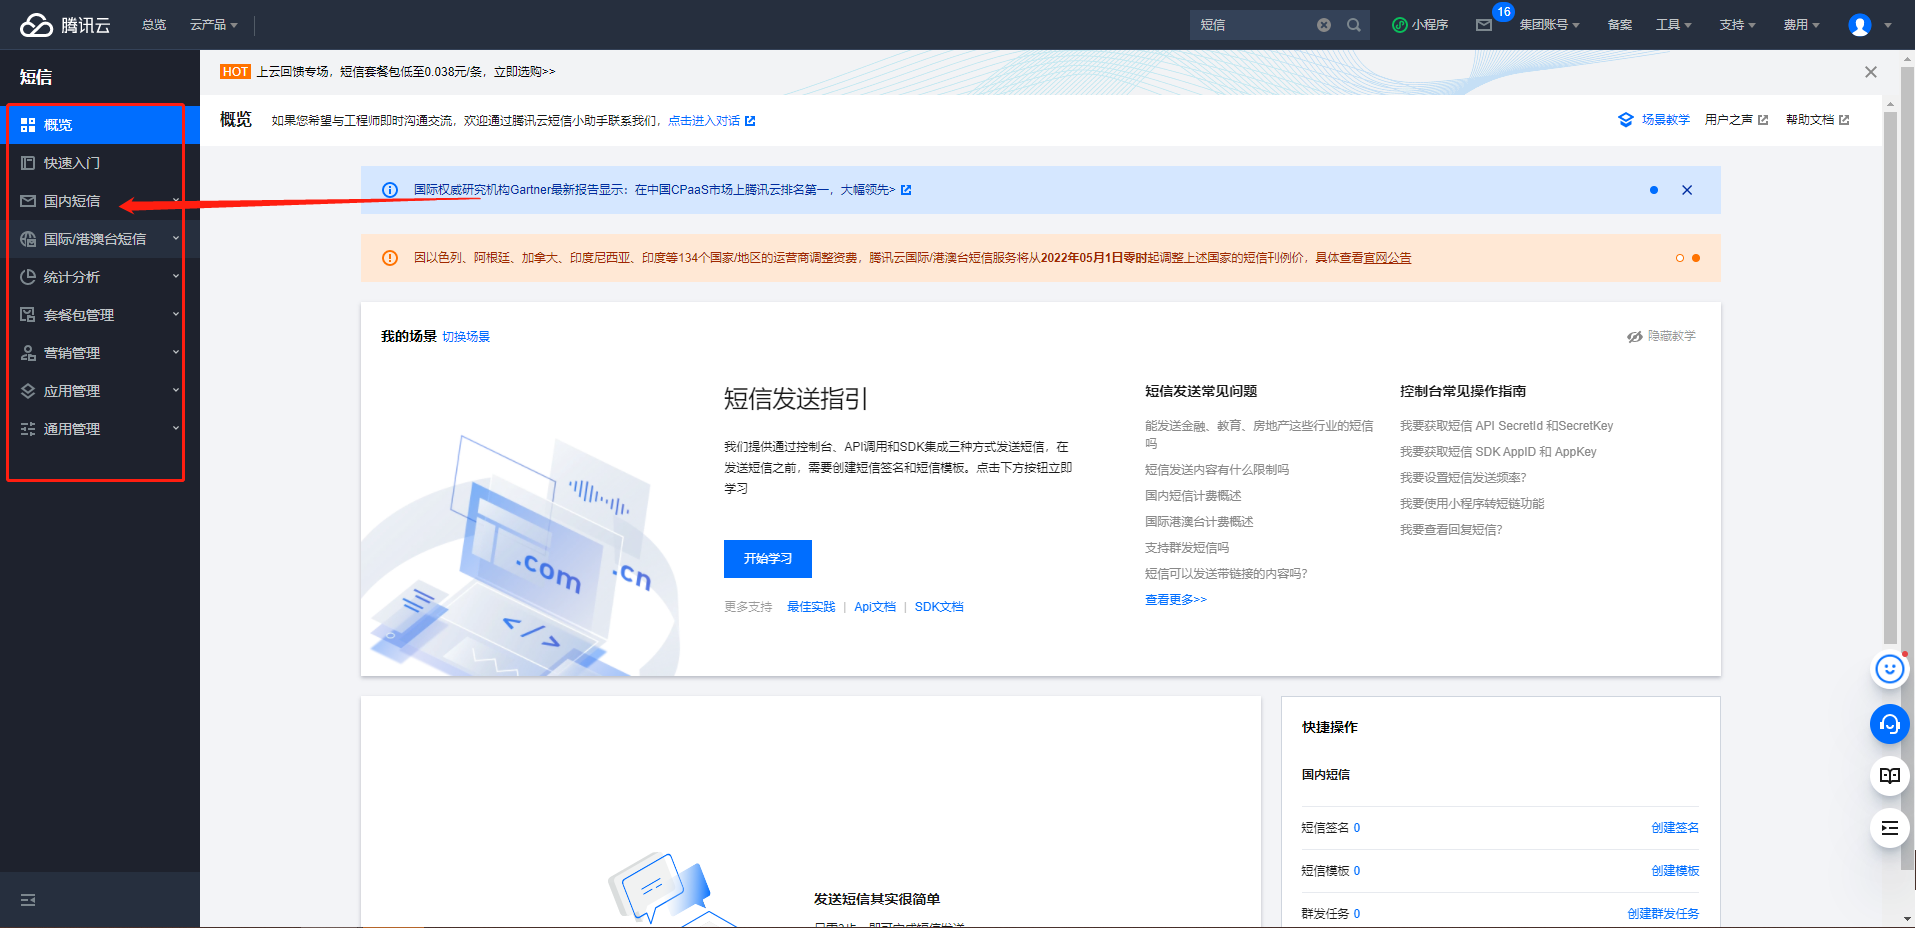
Task: Click the Tencent Cloud logo
Action: [65, 25]
